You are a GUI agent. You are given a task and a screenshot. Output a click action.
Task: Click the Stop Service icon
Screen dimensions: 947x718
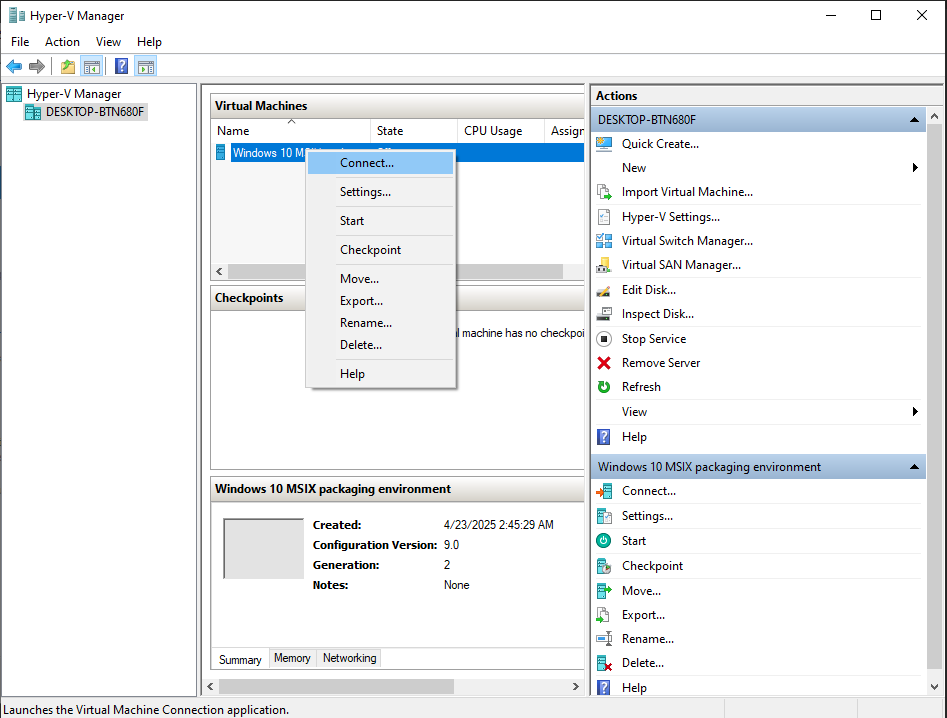(604, 339)
